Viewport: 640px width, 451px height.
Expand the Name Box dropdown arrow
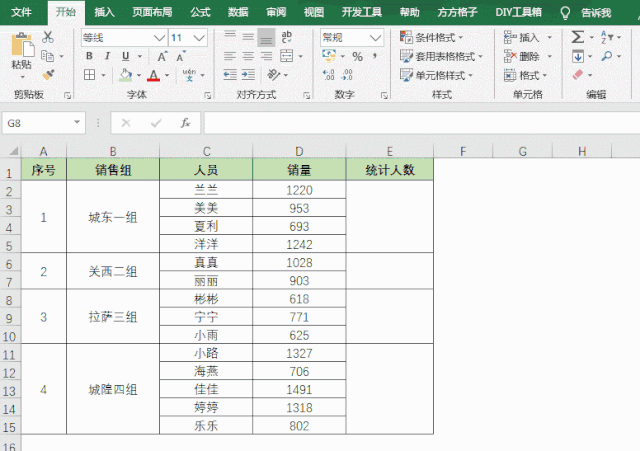coord(77,122)
